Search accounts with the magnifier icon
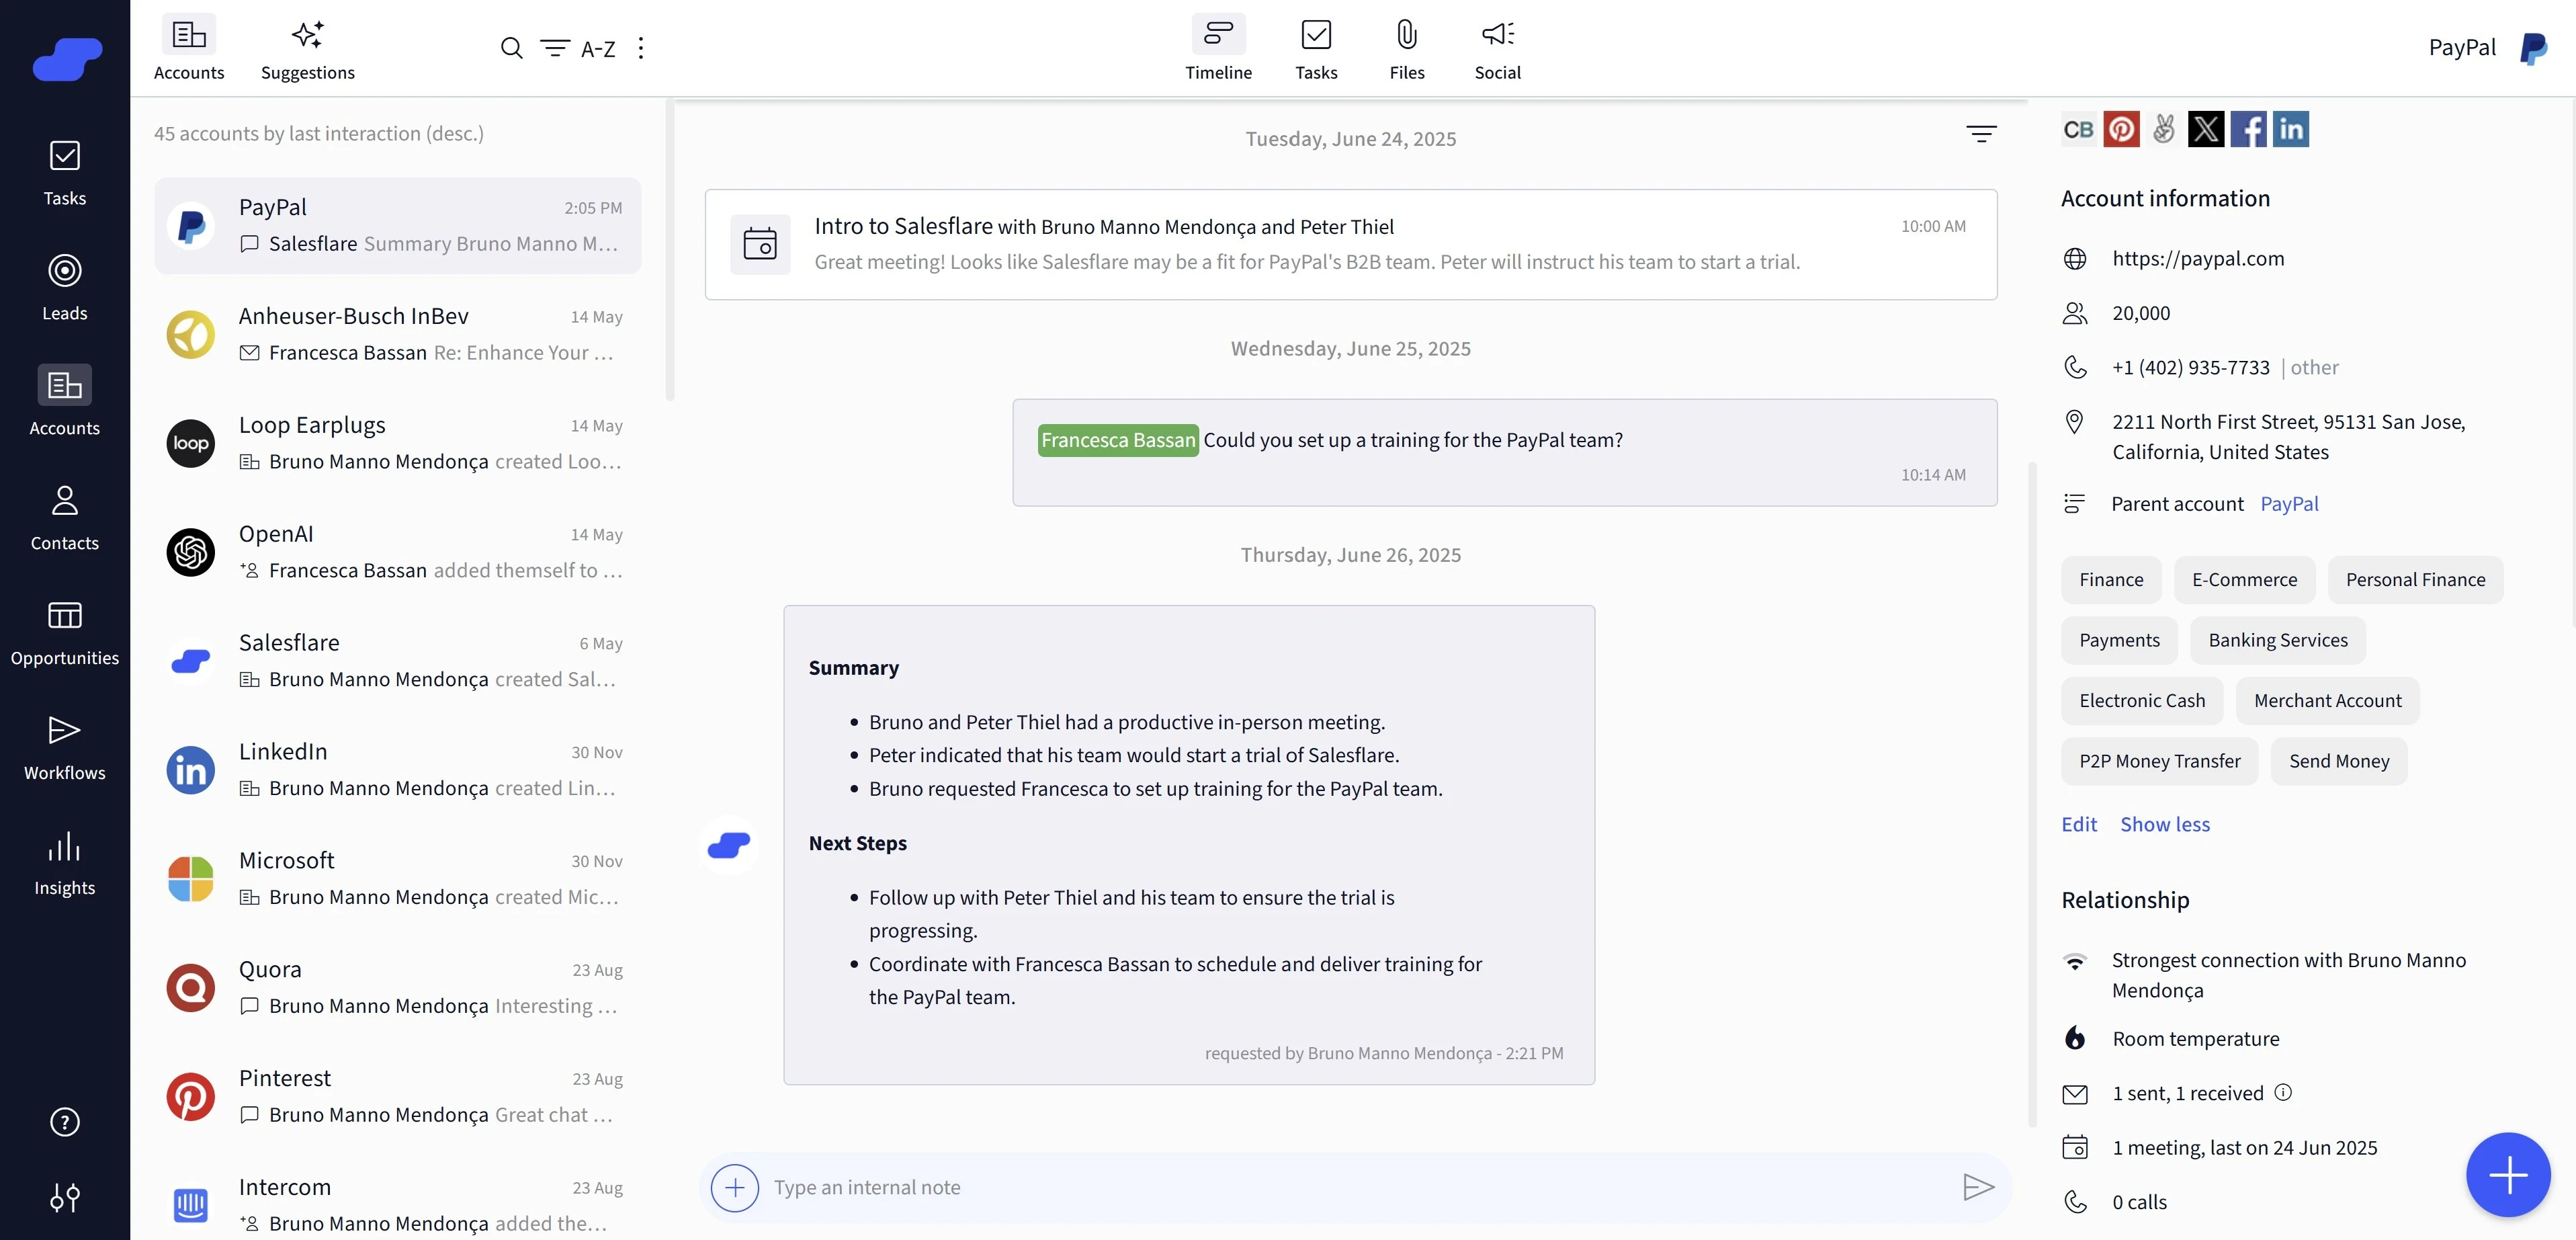This screenshot has height=1240, width=2576. click(511, 48)
